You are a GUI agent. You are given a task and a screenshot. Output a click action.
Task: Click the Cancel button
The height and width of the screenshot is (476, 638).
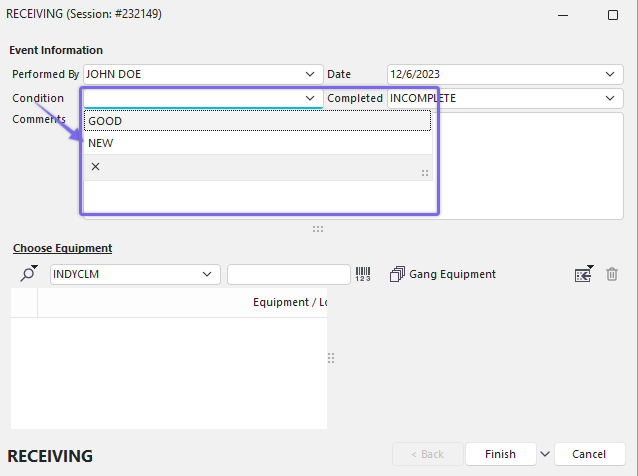point(590,454)
